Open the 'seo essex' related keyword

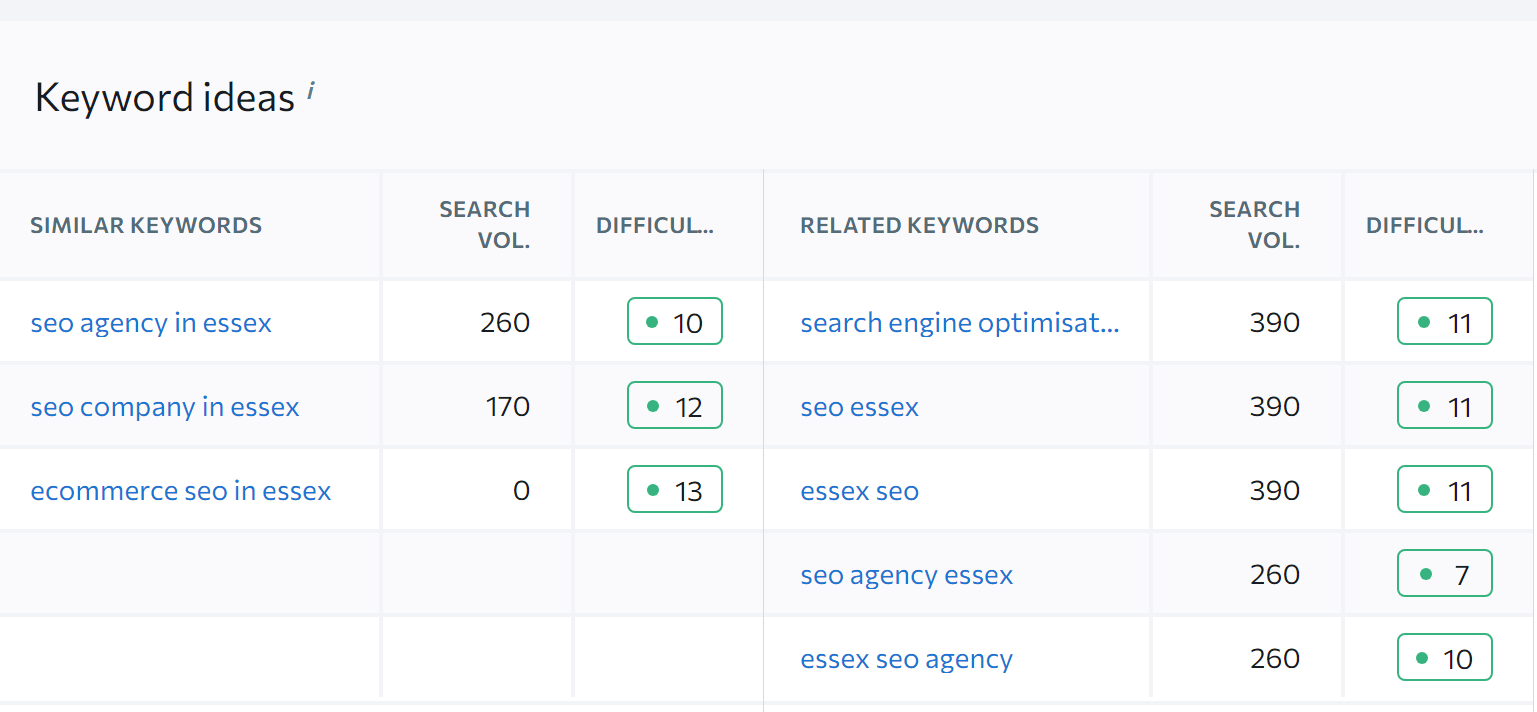(x=860, y=407)
